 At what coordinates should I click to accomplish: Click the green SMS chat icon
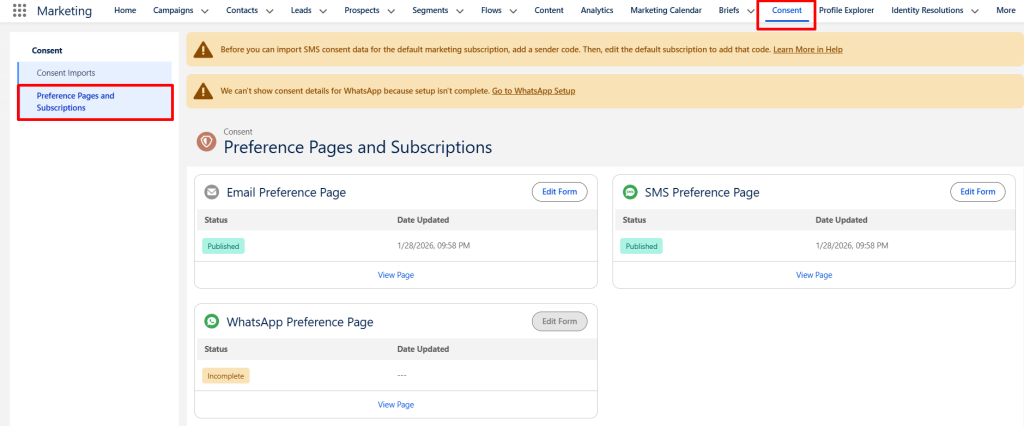click(x=630, y=192)
